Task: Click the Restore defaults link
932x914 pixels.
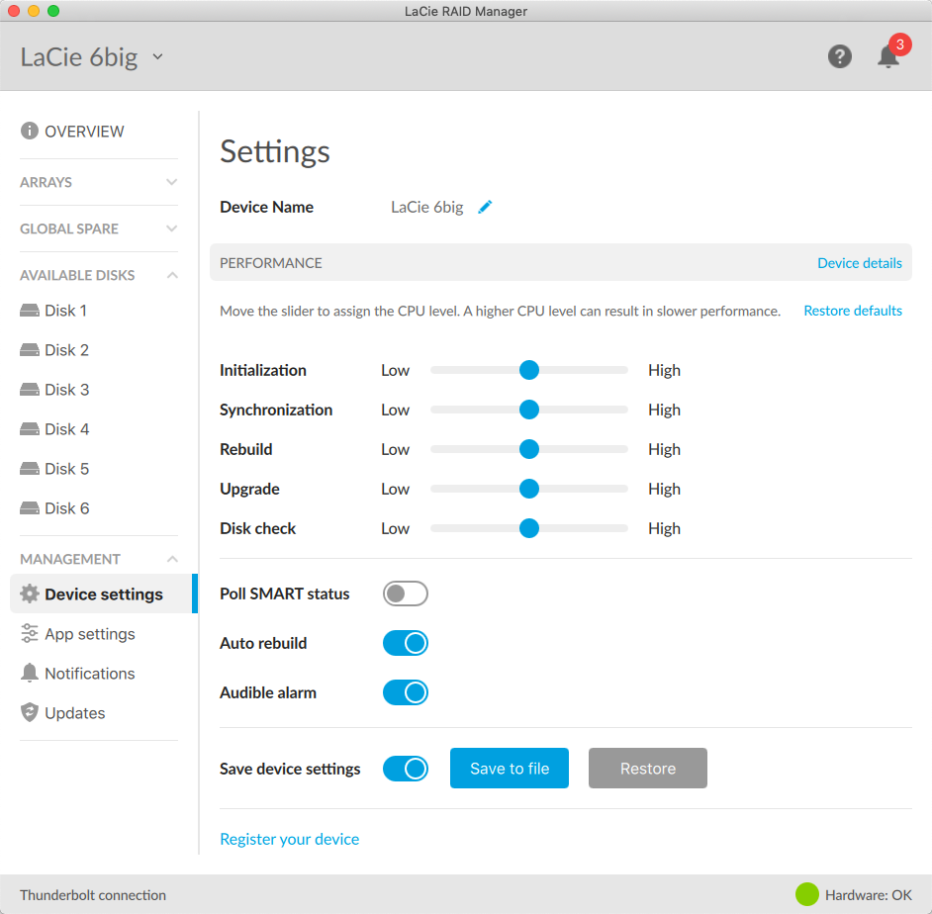Action: pos(852,310)
